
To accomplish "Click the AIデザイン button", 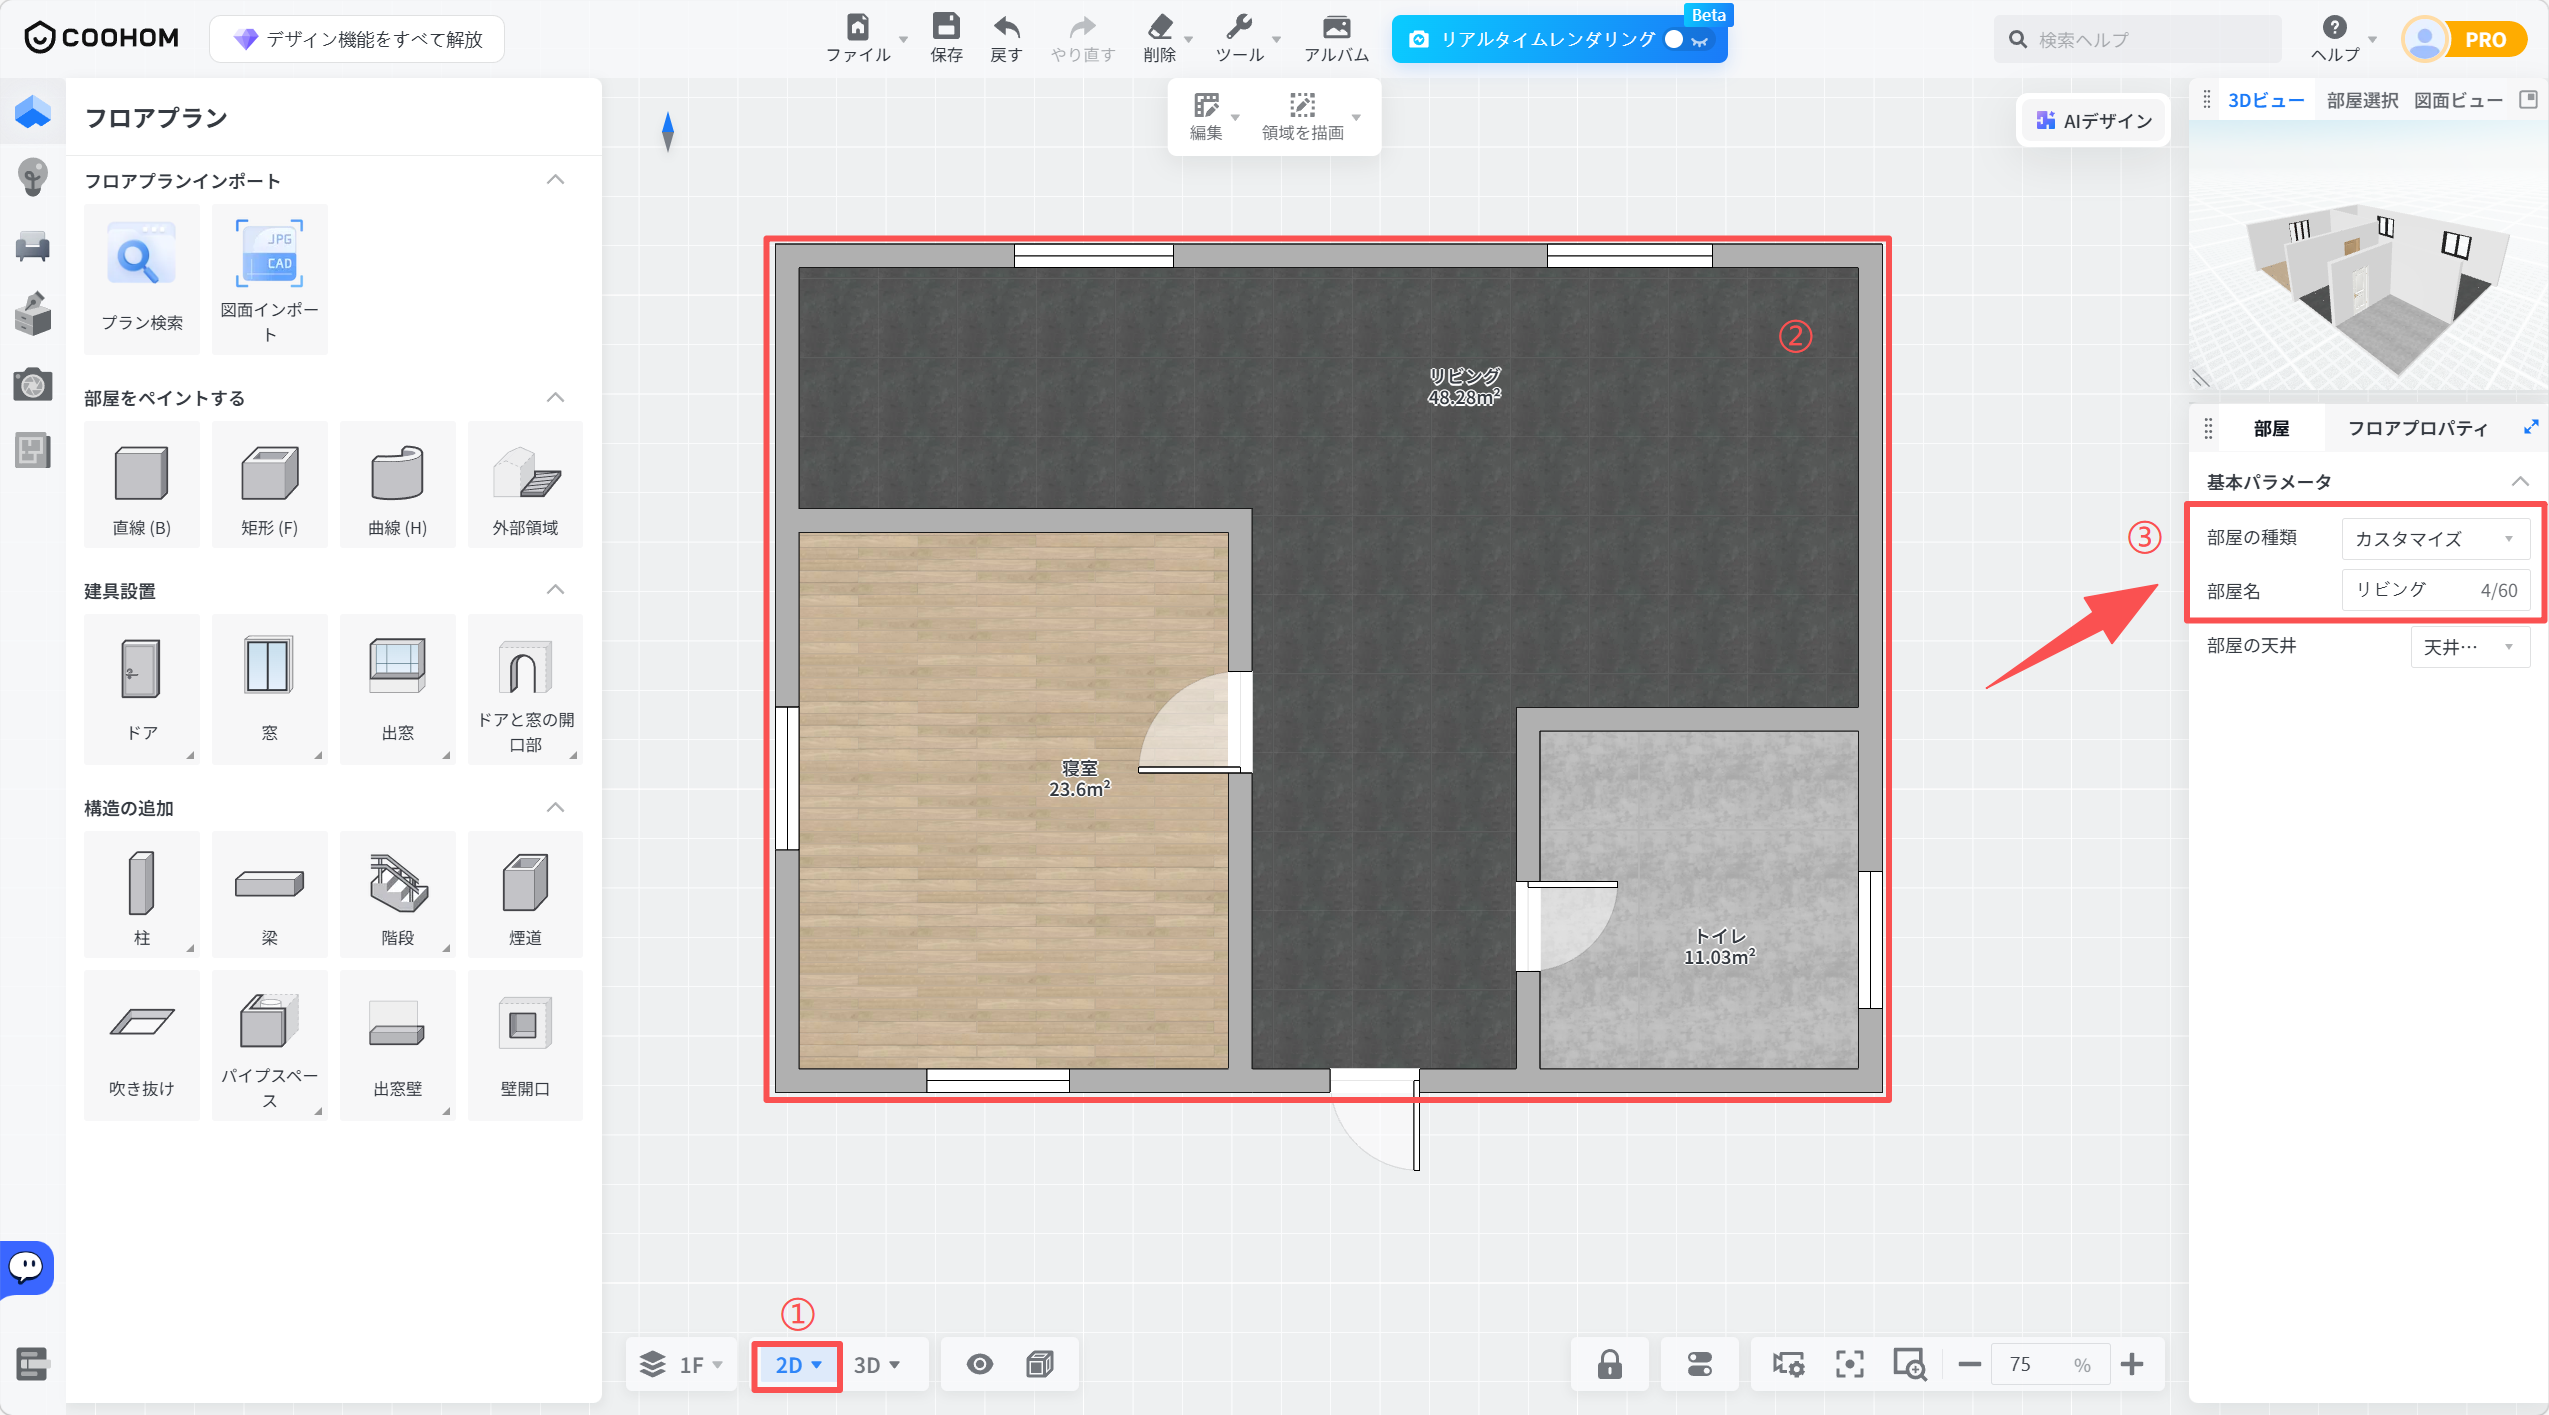I will pyautogui.click(x=2093, y=121).
